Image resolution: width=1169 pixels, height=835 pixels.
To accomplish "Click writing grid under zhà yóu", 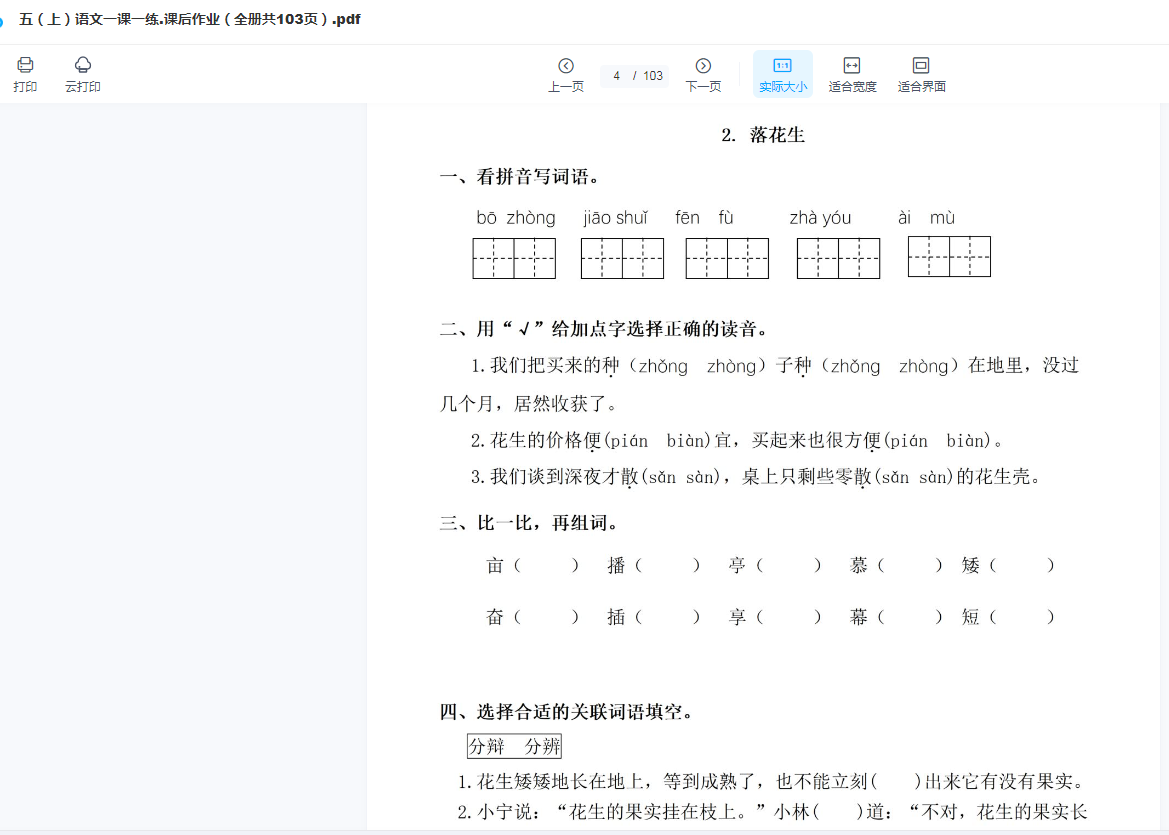I will point(838,258).
